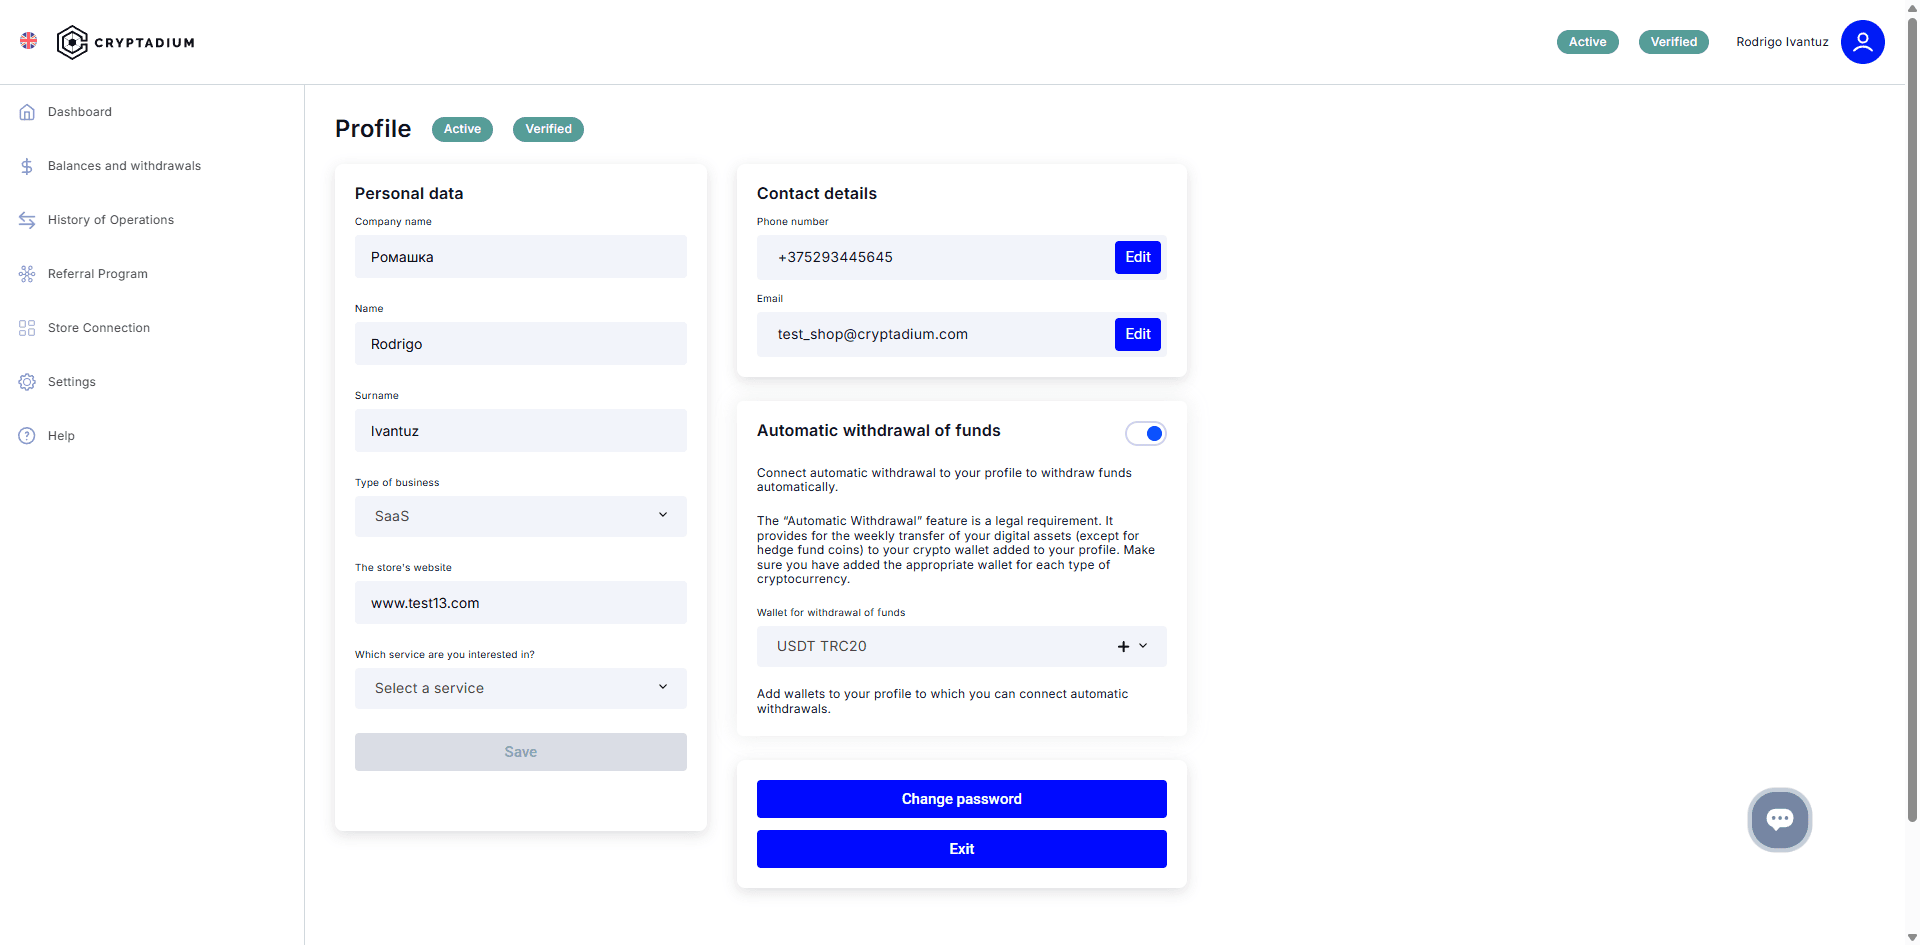Click the UK flag language icon
1920x945 pixels.
click(29, 41)
